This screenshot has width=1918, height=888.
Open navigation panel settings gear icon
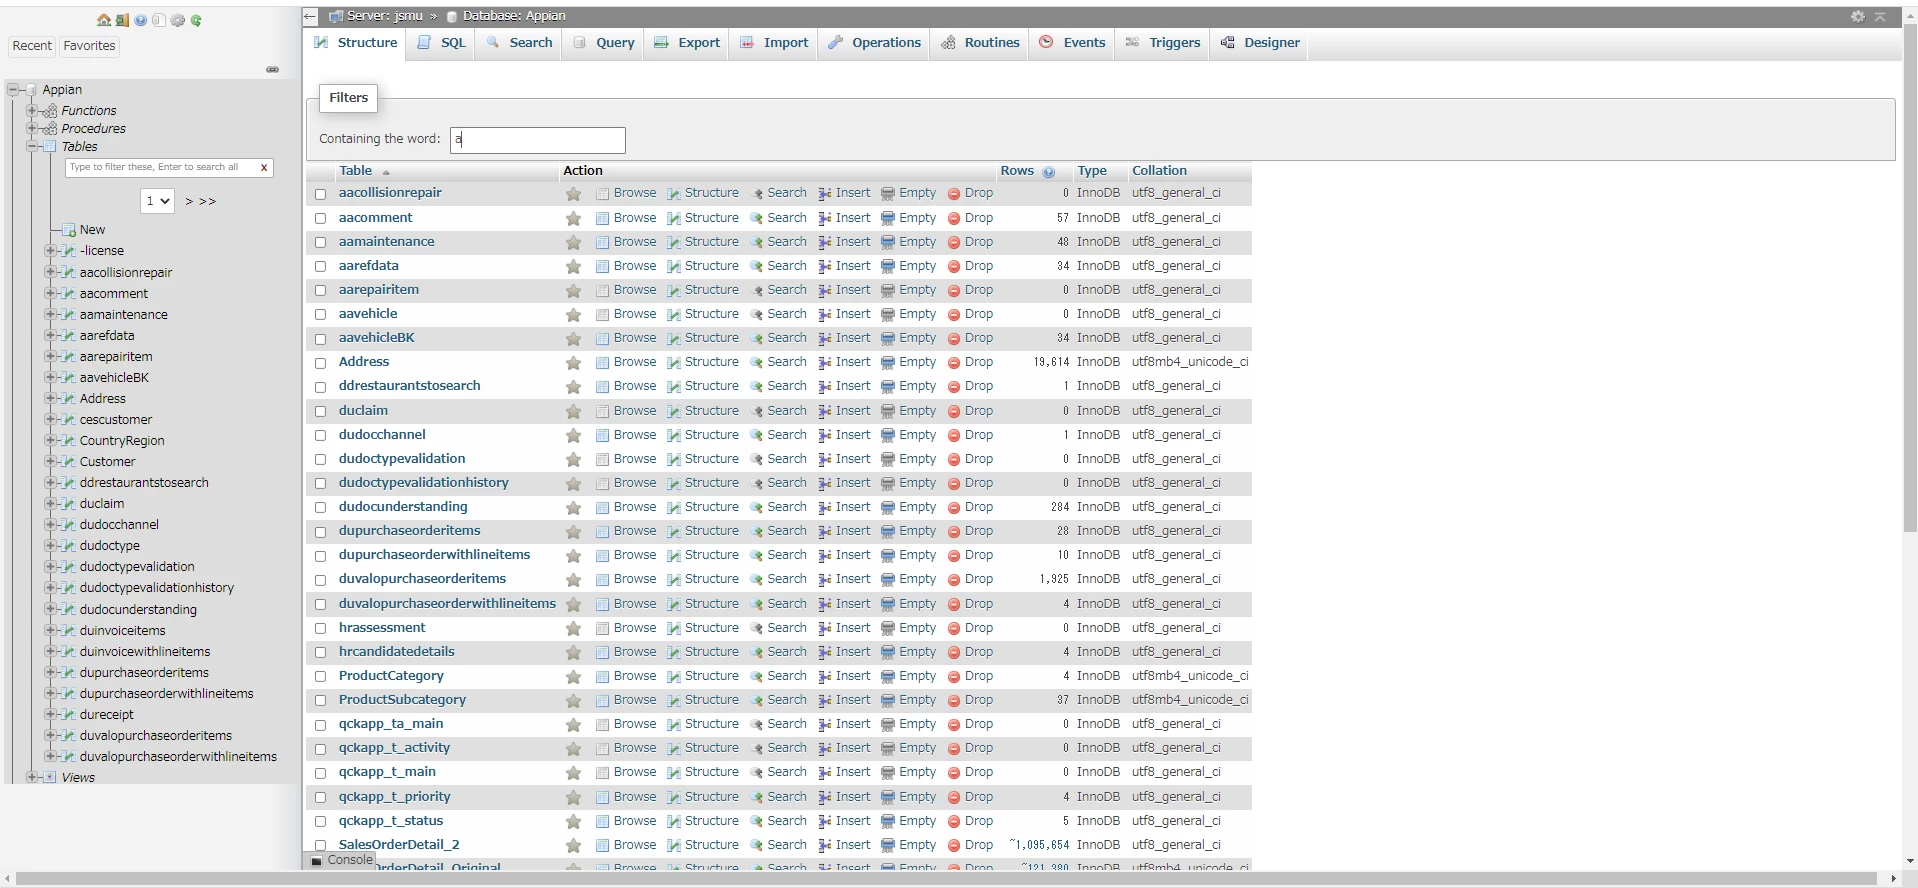coord(178,20)
